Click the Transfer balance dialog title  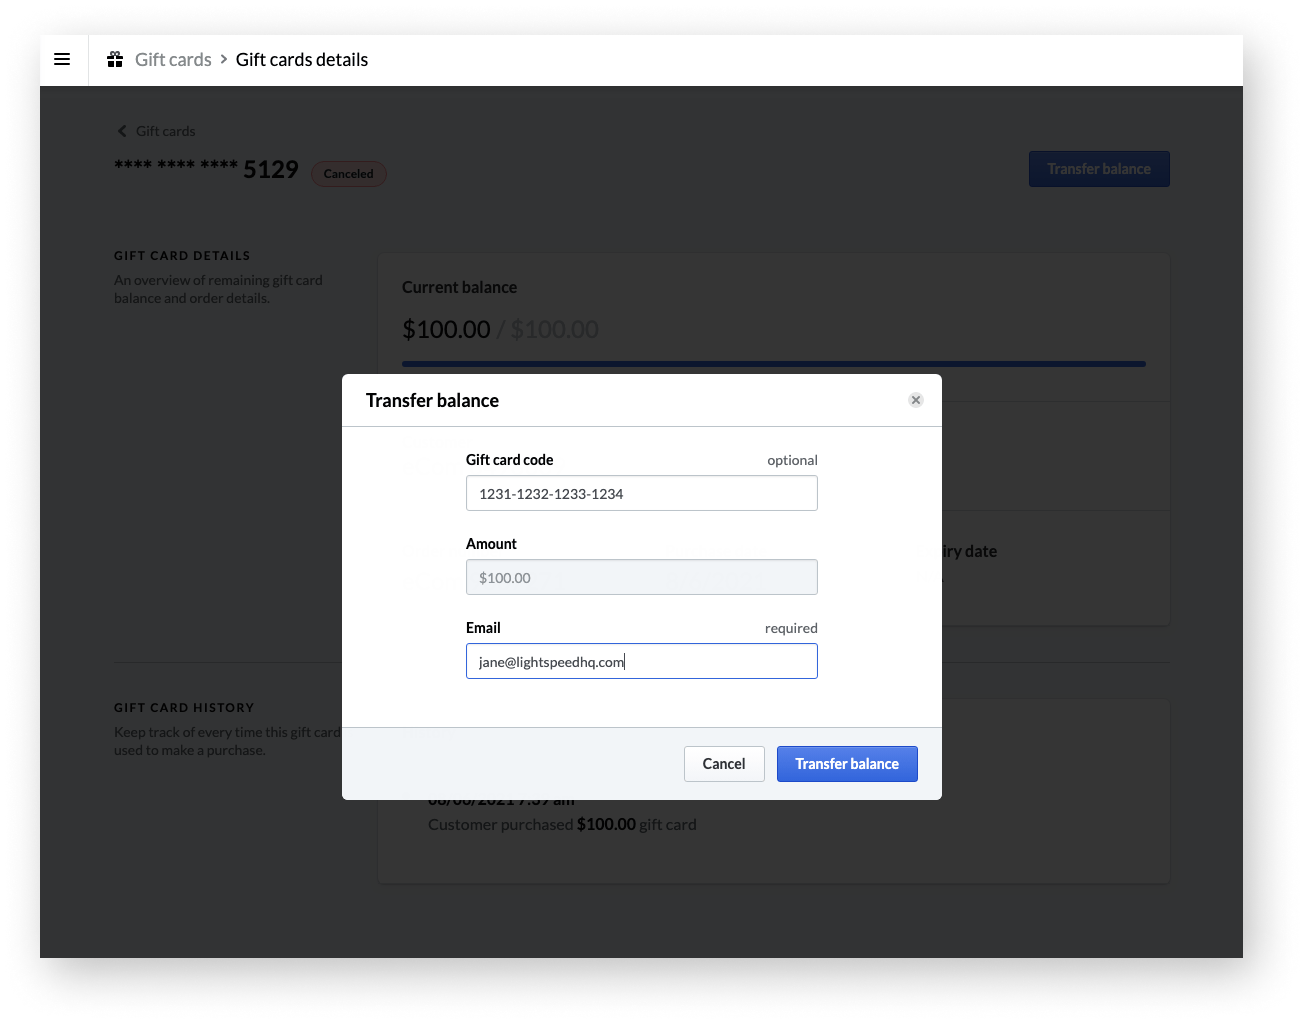tap(432, 400)
